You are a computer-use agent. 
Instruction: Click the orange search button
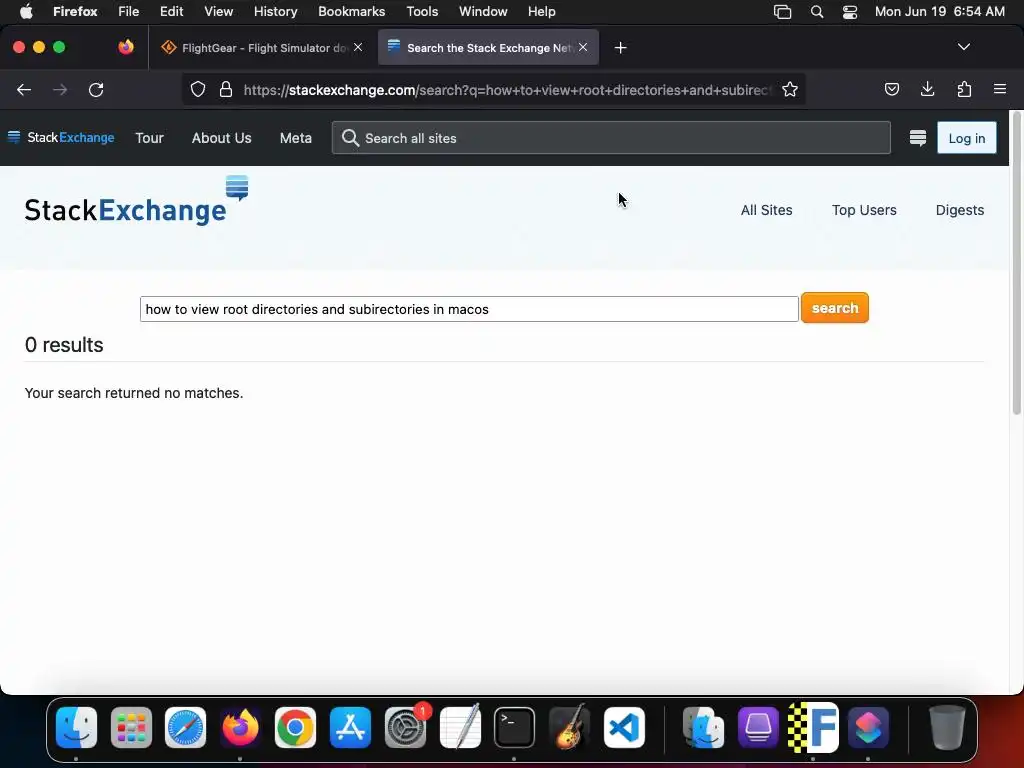pyautogui.click(x=835, y=308)
